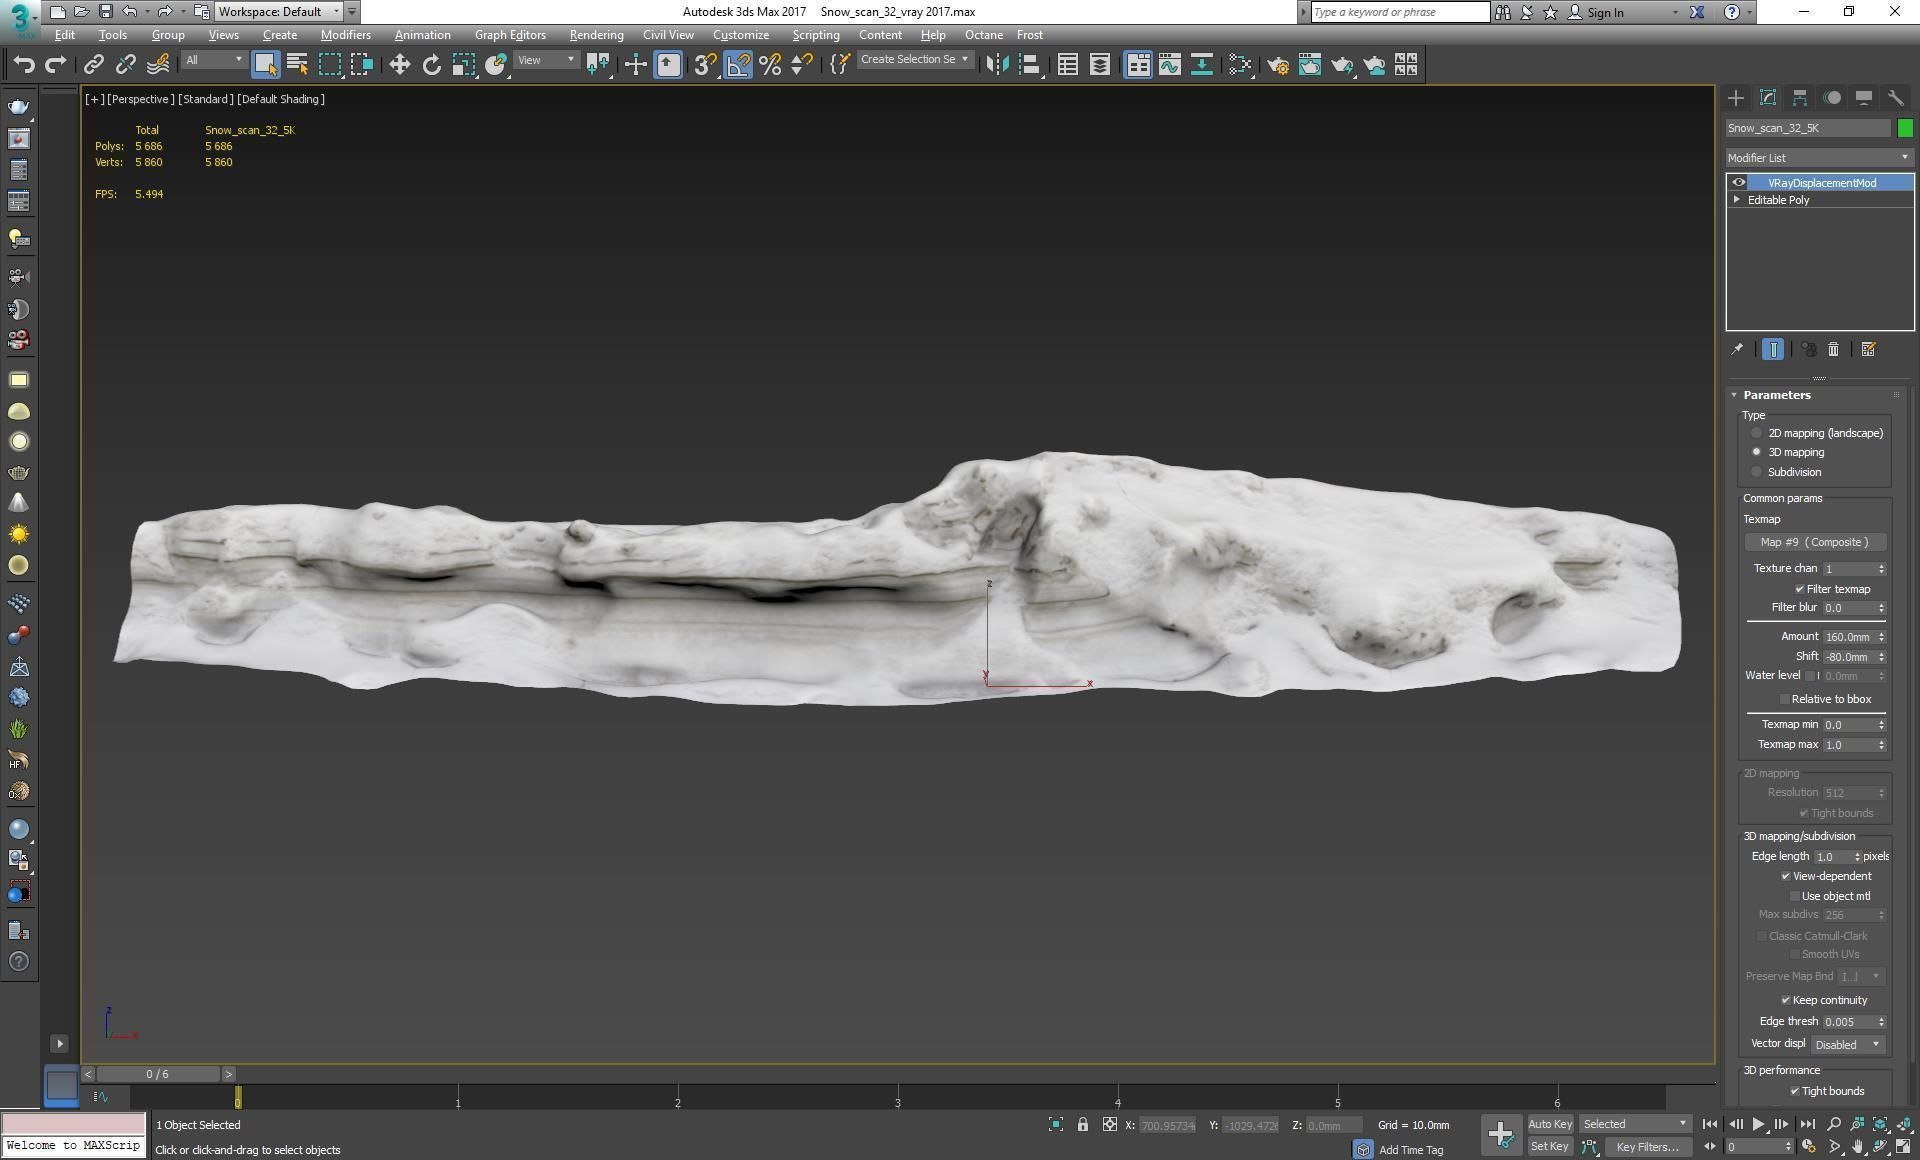Open the Modifier List dropdown
The width and height of the screenshot is (1920, 1160).
tap(1819, 157)
